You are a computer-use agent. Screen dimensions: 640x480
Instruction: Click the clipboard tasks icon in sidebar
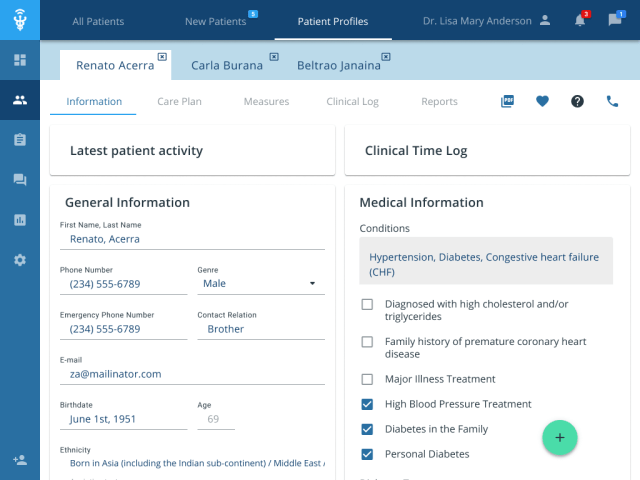coord(20,140)
